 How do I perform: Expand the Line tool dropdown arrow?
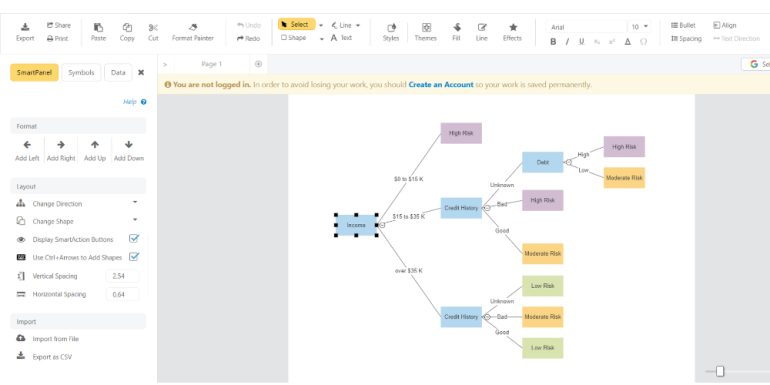pyautogui.click(x=358, y=25)
